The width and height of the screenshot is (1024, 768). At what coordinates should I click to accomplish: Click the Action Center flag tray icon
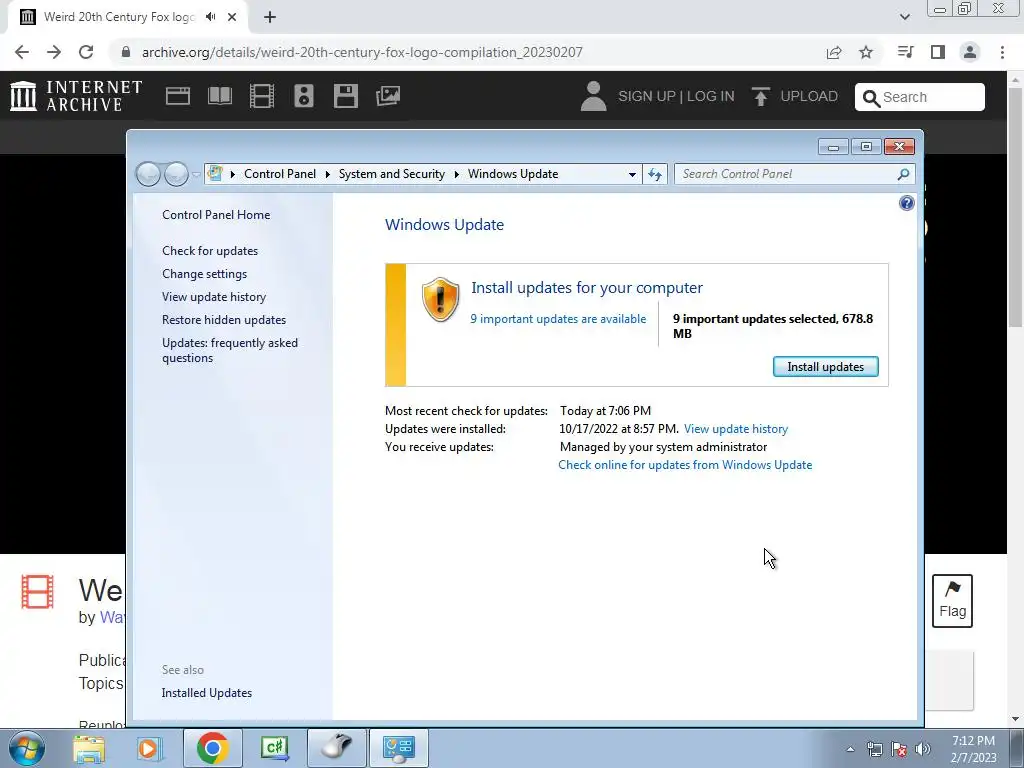pyautogui.click(x=899, y=749)
